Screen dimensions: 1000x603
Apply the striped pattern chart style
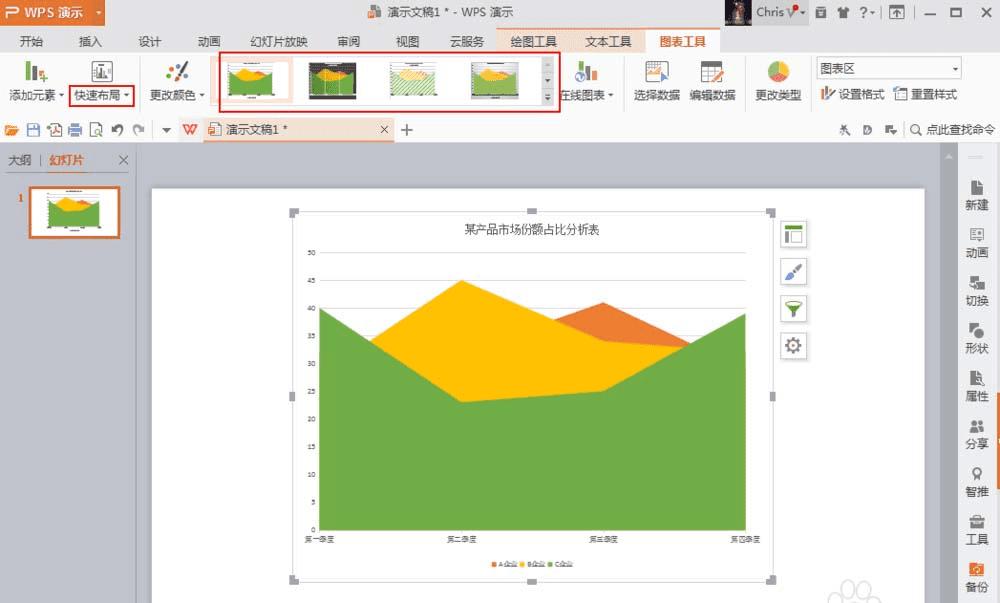413,80
